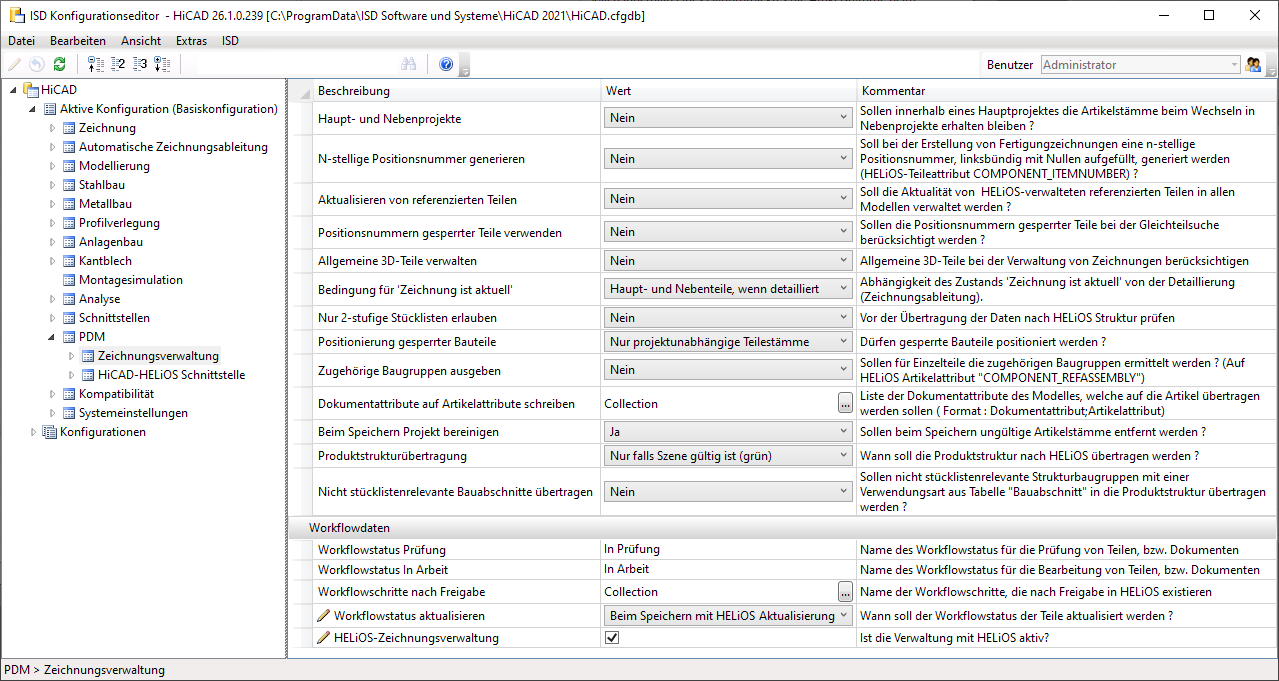Open the N-stellige Positionsnummer generieren dropdown
This screenshot has width=1279, height=681.
tap(728, 159)
